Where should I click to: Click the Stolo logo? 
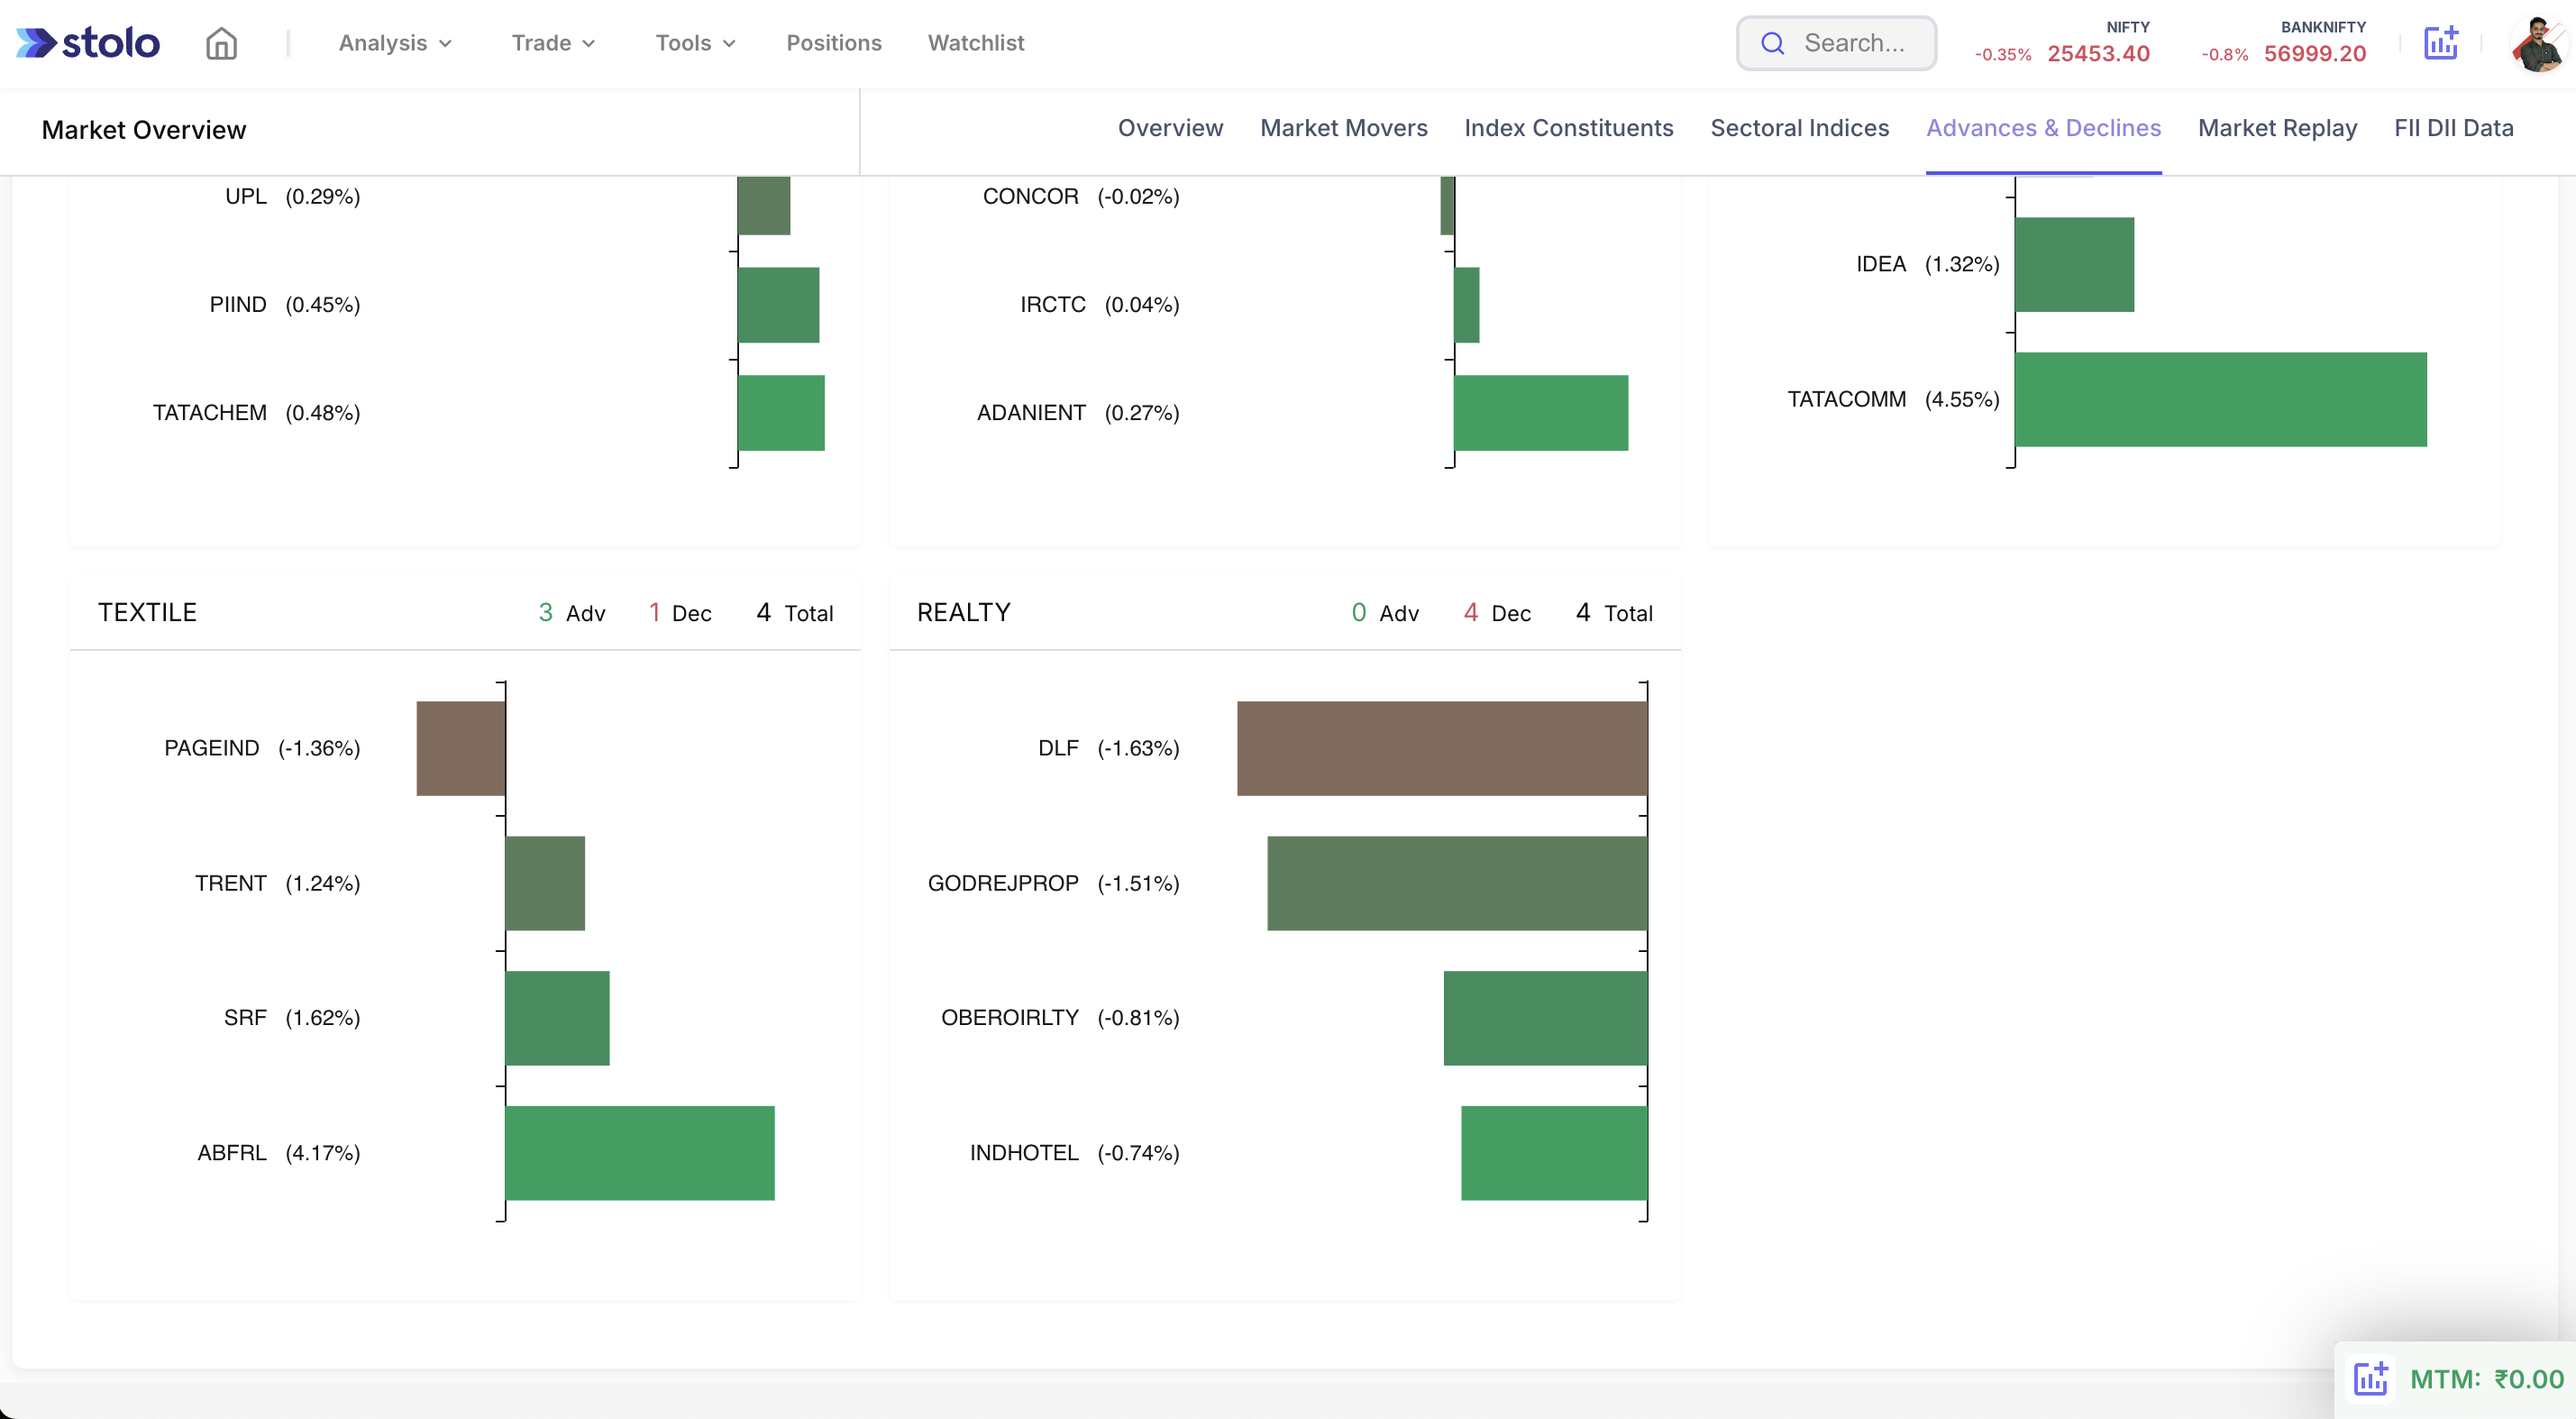(x=88, y=43)
